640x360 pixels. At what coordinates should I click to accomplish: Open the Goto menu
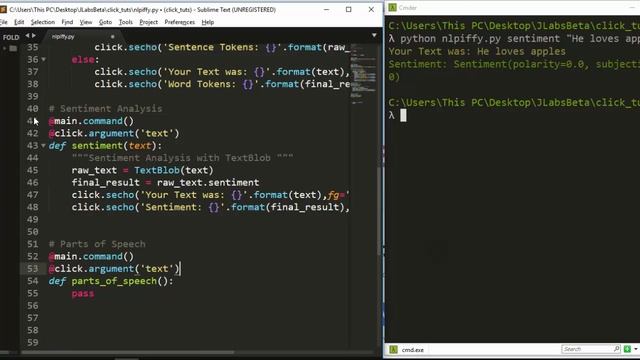[x=105, y=22]
